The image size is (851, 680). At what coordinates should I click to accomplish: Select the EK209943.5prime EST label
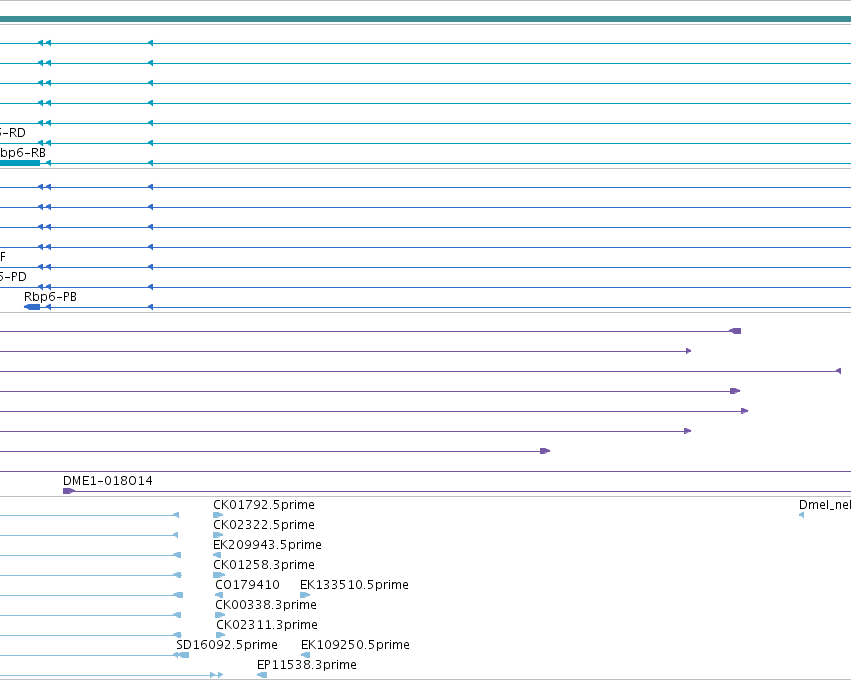coord(268,545)
